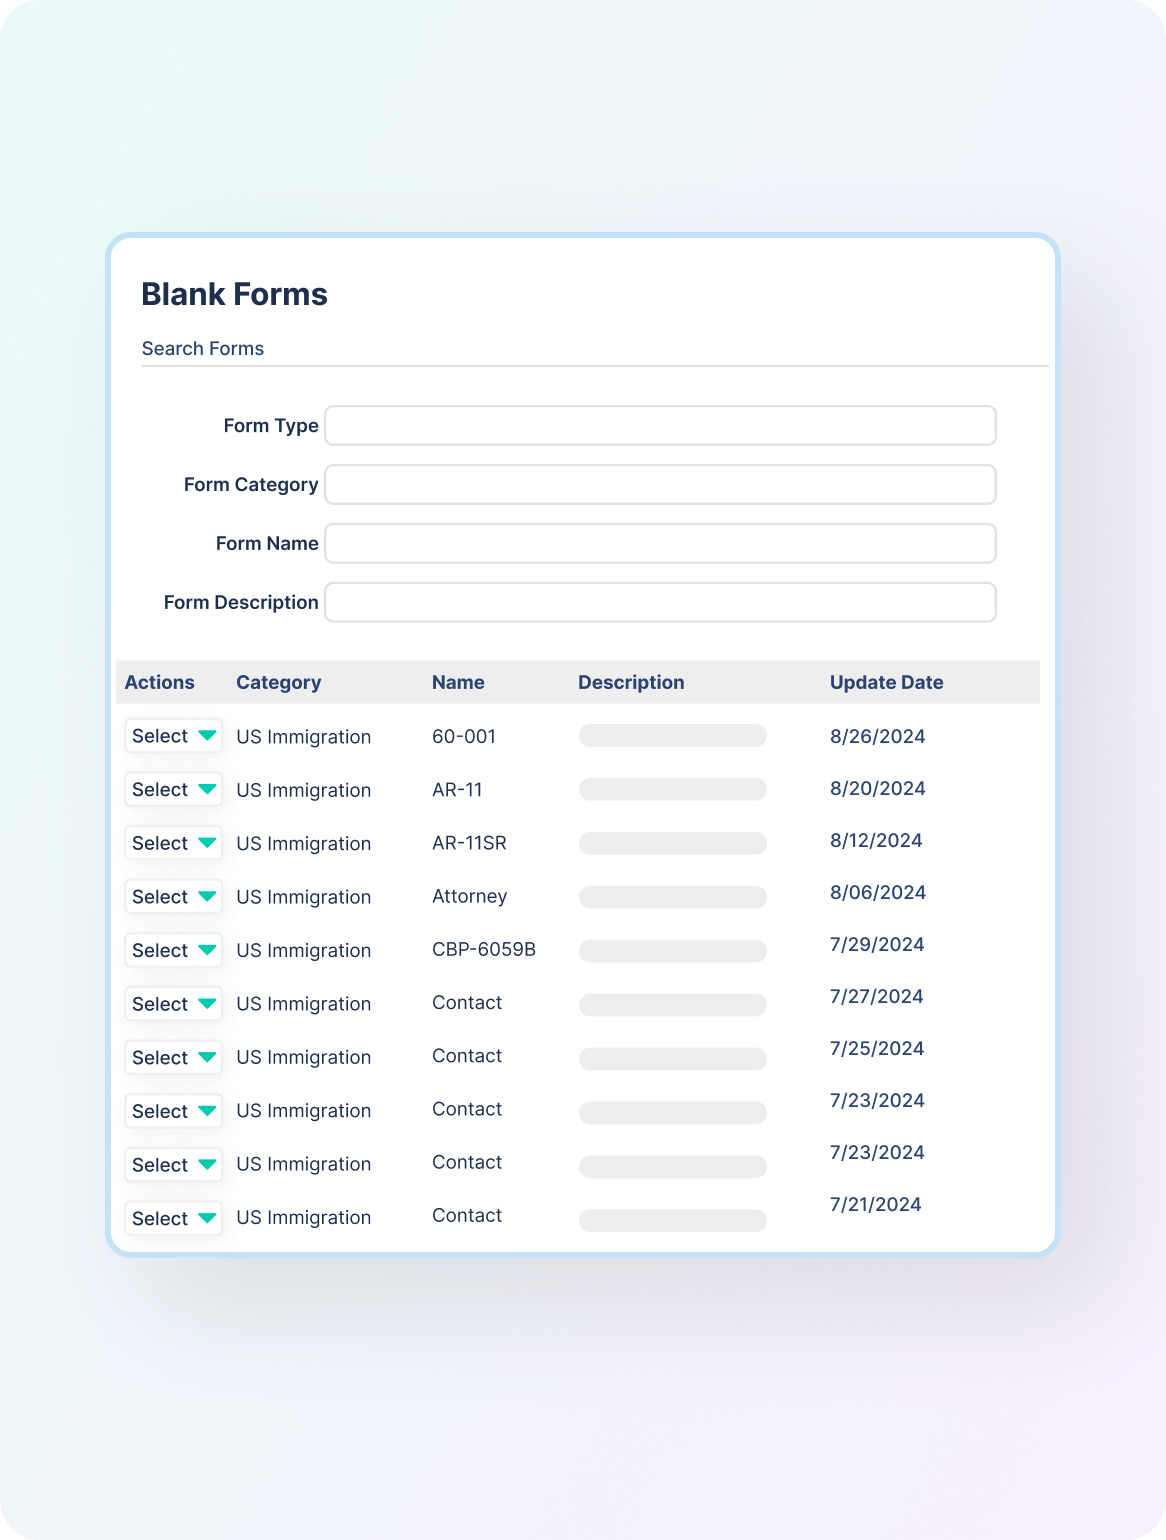The image size is (1166, 1540).
Task: Click the Form Category text box
Action: coord(660,484)
